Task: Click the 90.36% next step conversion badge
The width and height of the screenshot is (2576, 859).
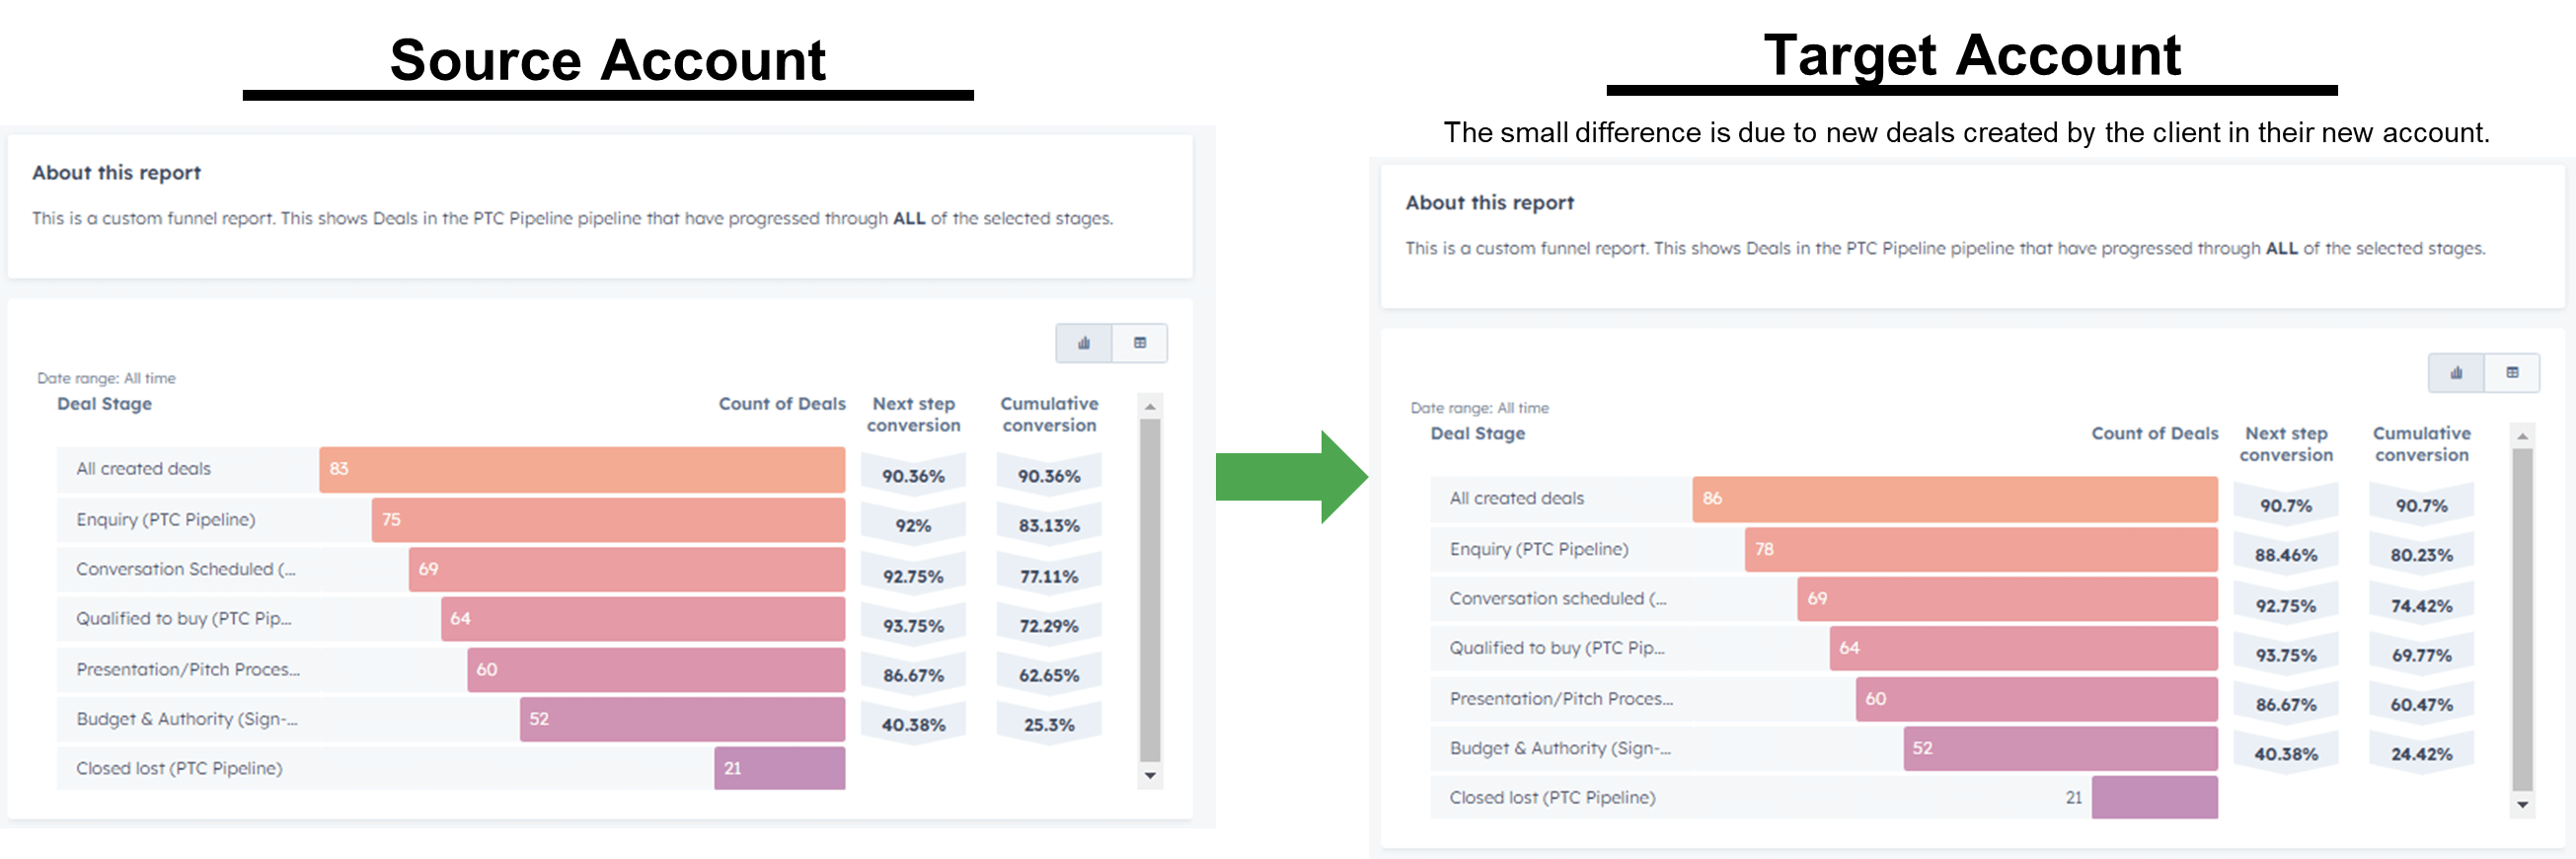Action: pos(913,476)
